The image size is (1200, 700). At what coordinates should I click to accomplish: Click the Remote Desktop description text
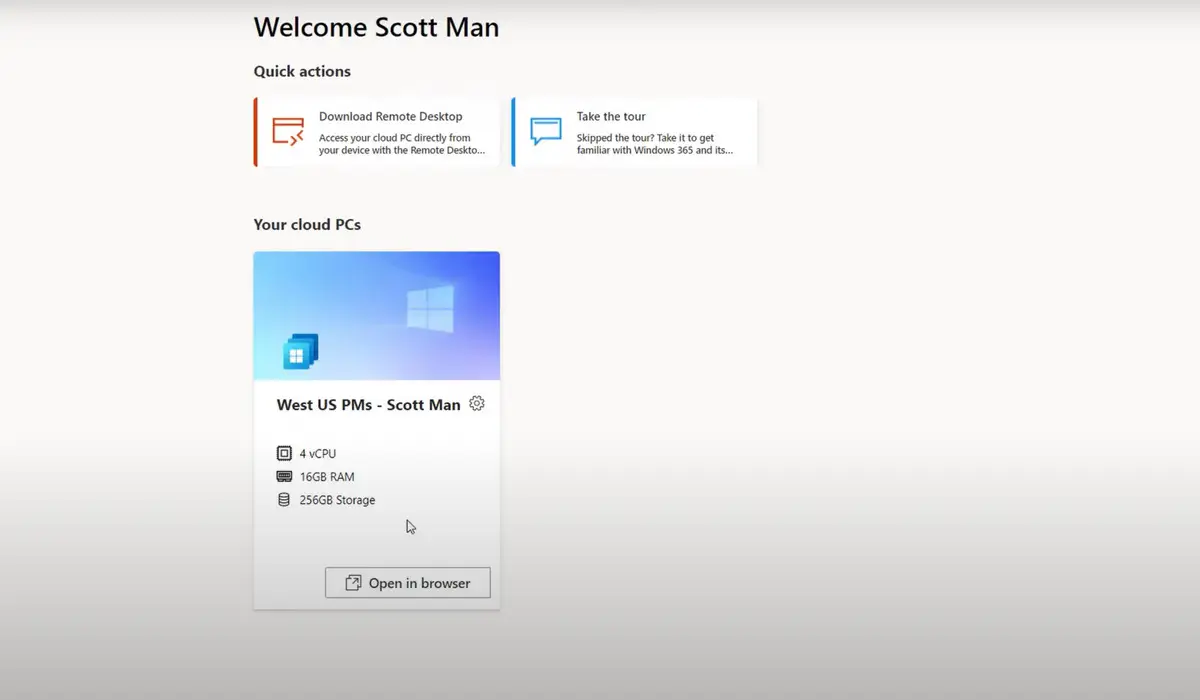coord(401,144)
